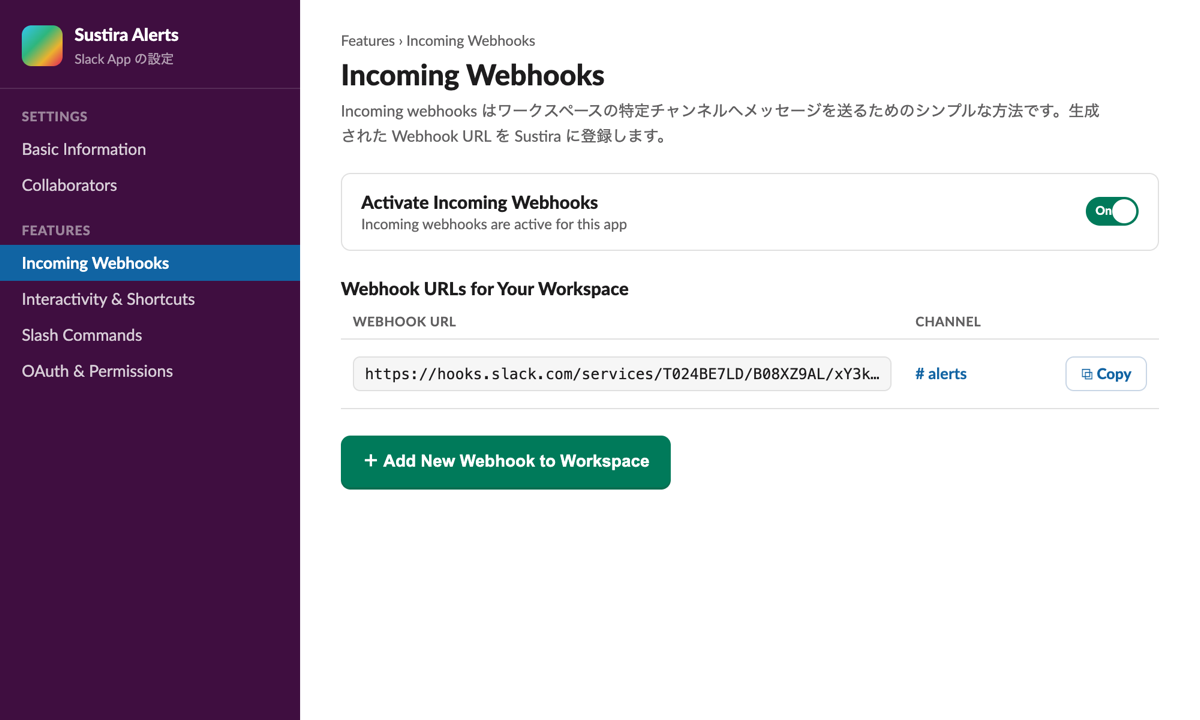Click Add New Webhook to Workspace
This screenshot has height=720, width=1200.
(506, 462)
